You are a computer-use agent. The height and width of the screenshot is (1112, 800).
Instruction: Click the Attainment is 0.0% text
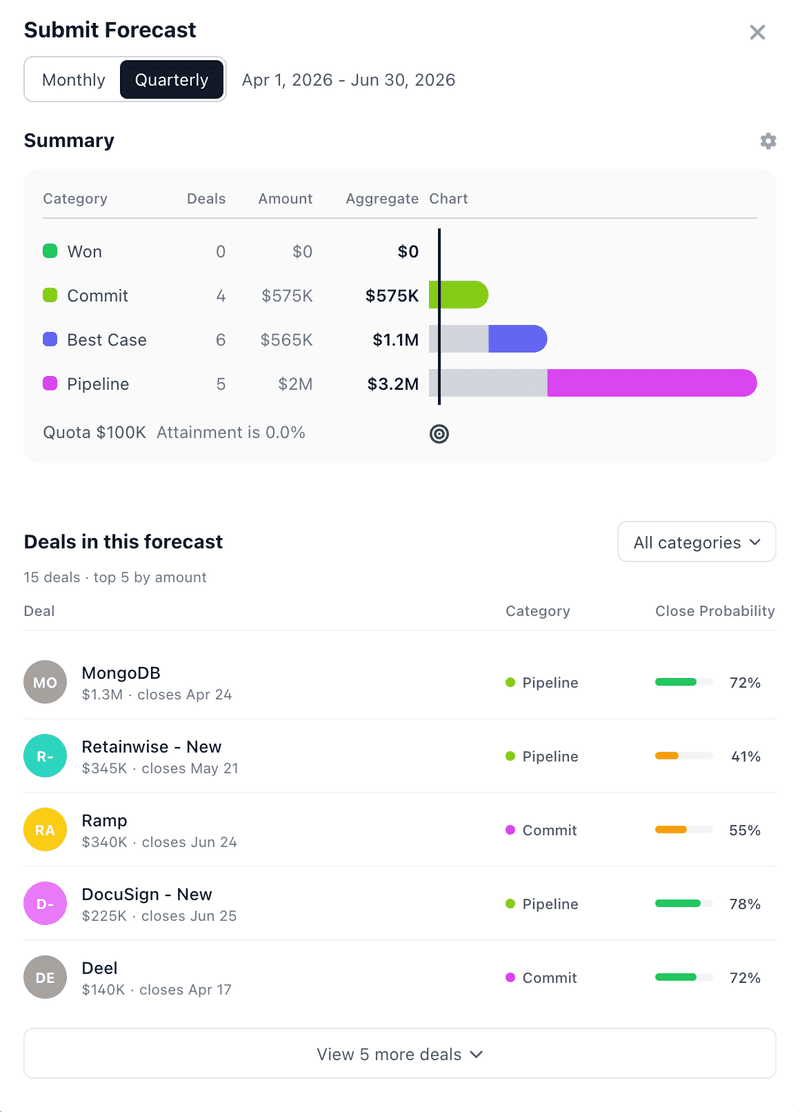(x=230, y=433)
